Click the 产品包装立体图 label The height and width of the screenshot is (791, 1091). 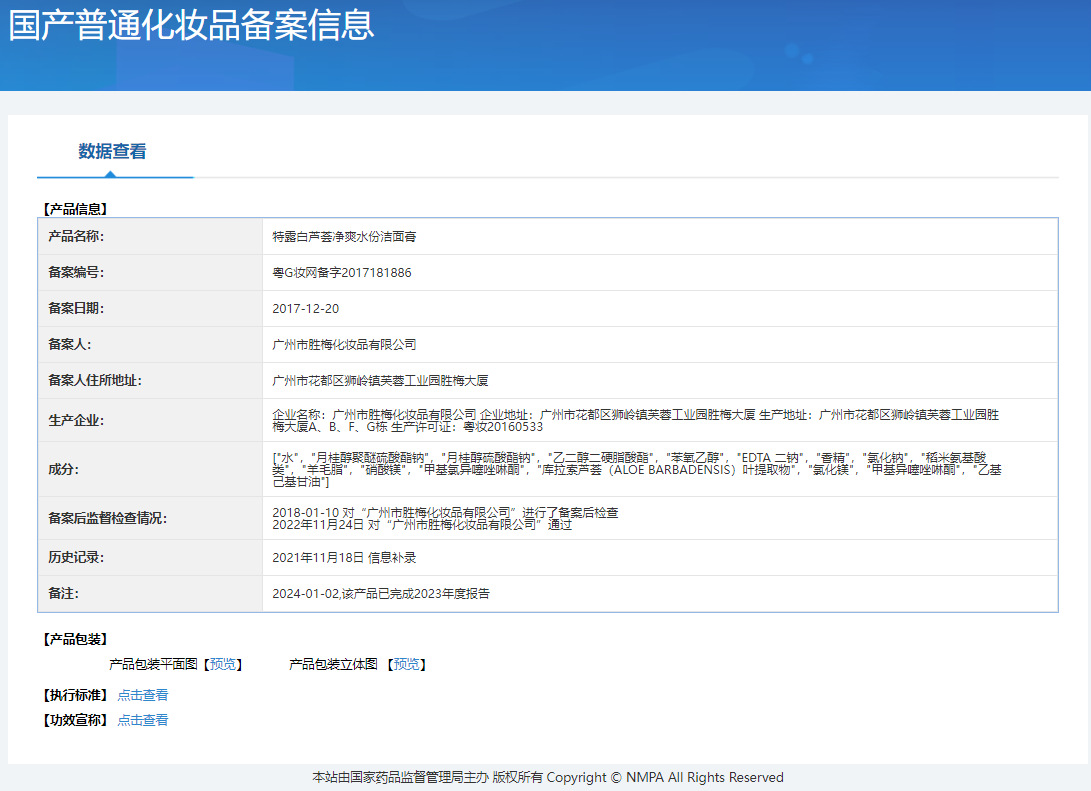[333, 664]
